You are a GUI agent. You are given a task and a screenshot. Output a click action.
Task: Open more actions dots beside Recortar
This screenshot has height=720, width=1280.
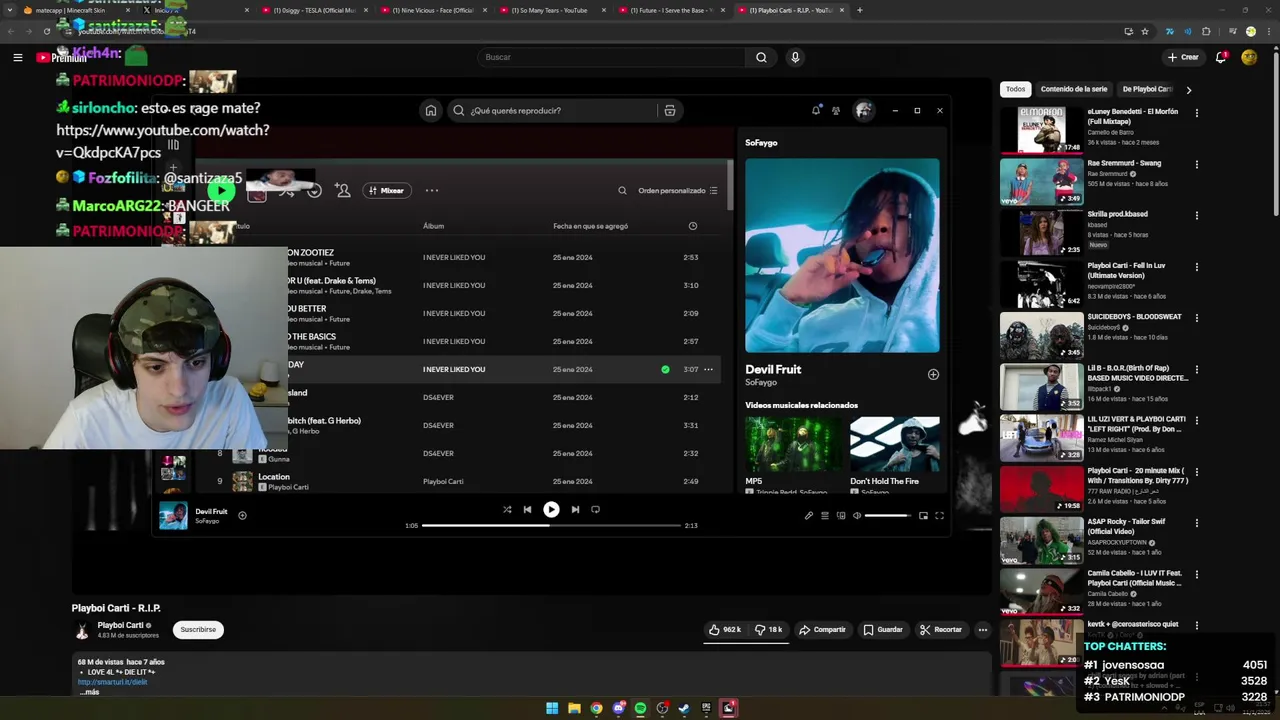tap(983, 630)
